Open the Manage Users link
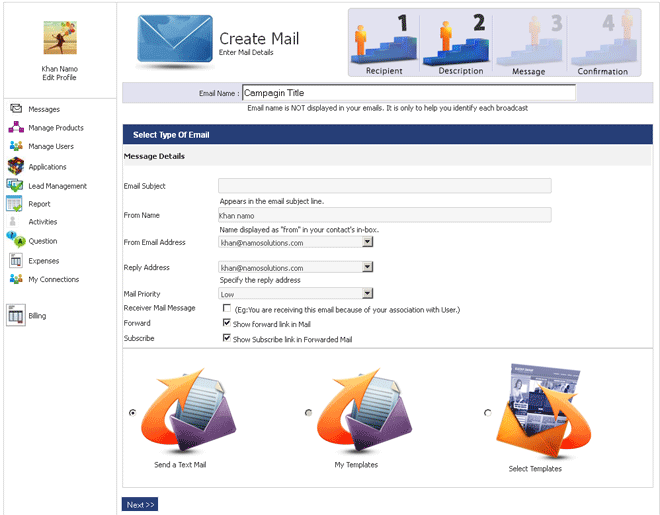 click(51, 146)
